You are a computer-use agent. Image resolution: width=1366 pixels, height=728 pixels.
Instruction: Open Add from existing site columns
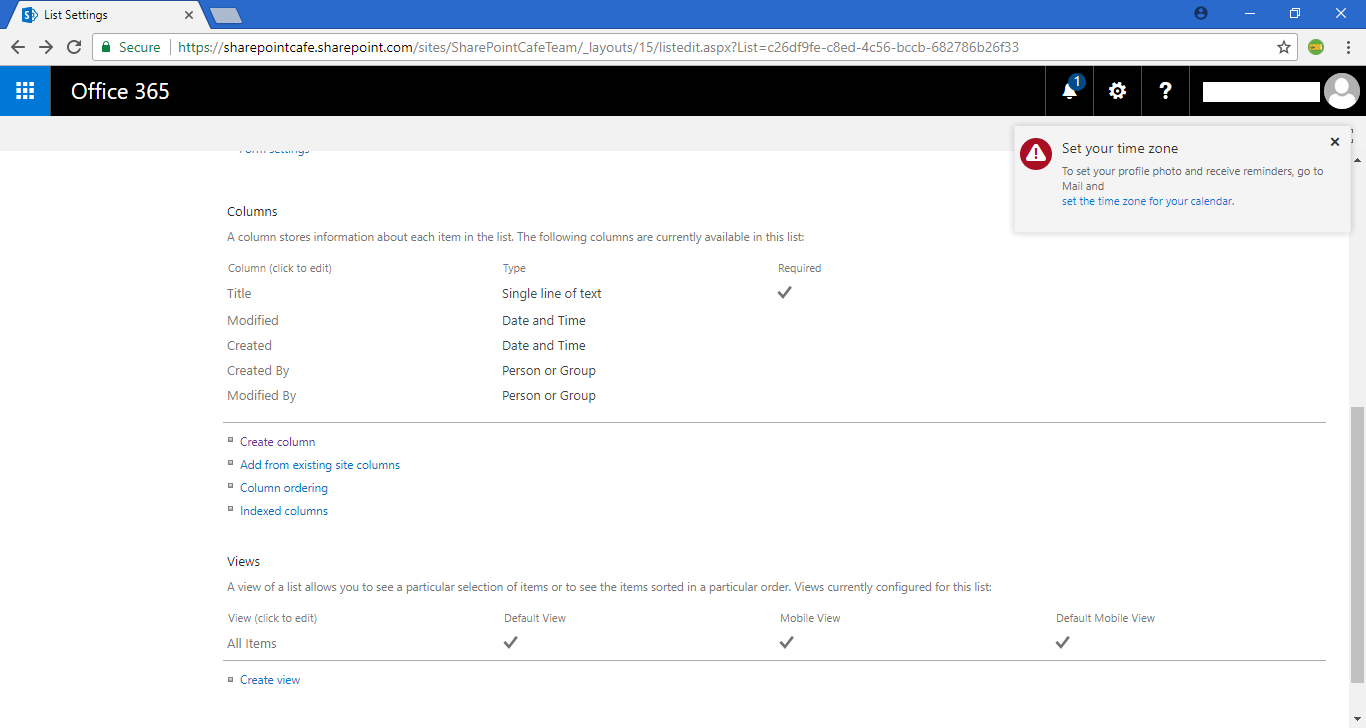320,465
